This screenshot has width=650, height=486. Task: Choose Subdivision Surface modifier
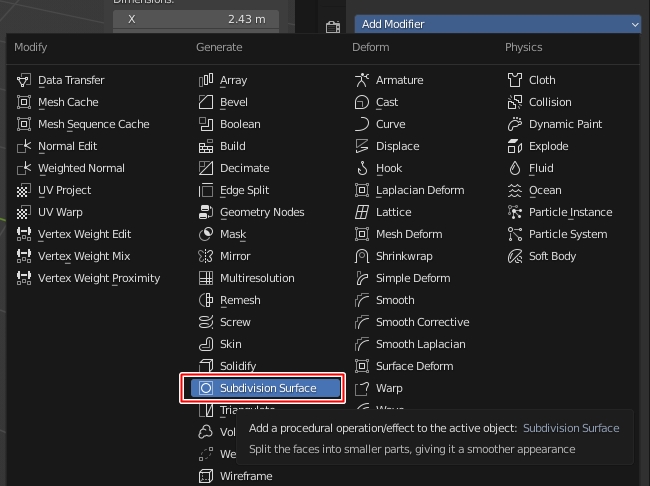coord(265,388)
